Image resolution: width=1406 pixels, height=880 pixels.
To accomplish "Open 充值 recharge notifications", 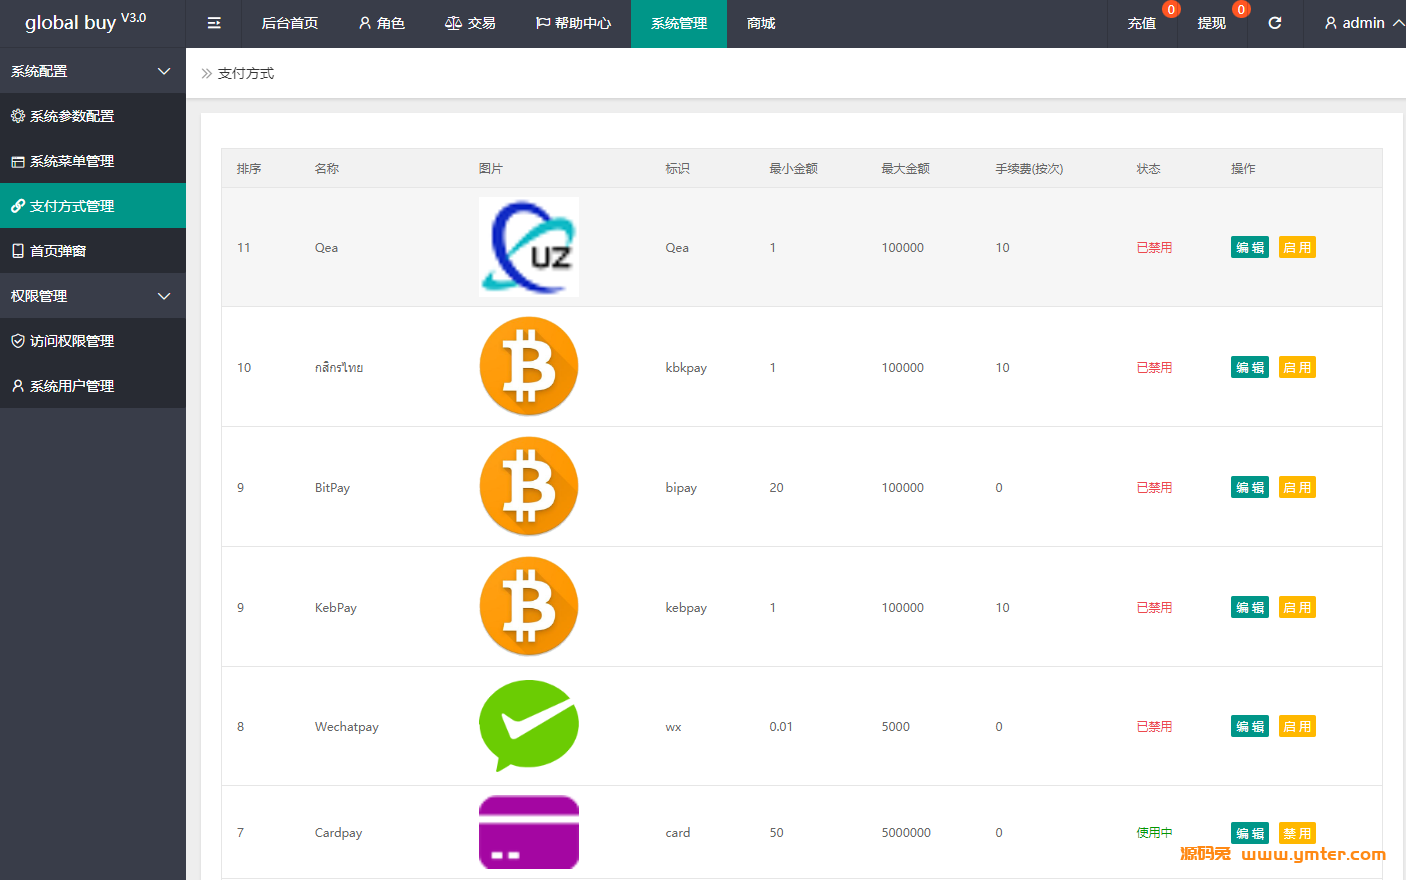I will click(x=1142, y=23).
